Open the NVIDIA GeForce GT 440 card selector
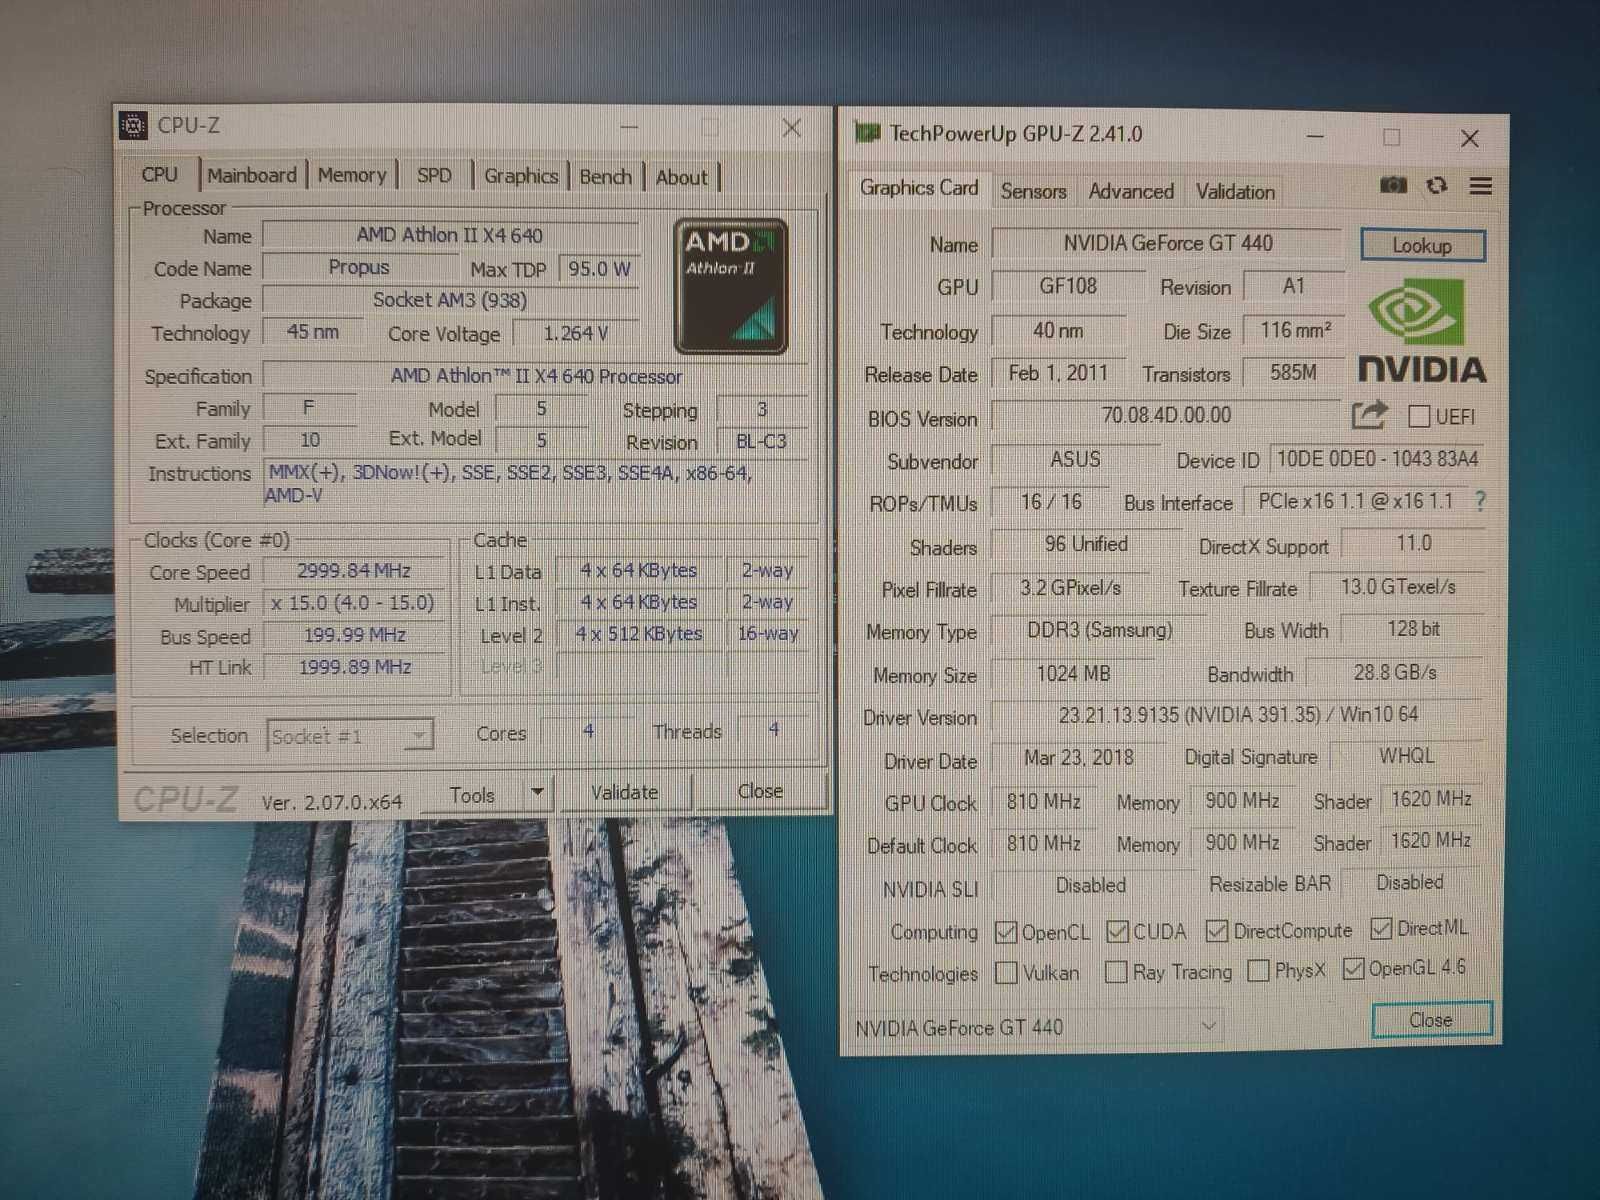This screenshot has height=1200, width=1600. coord(1037,1027)
